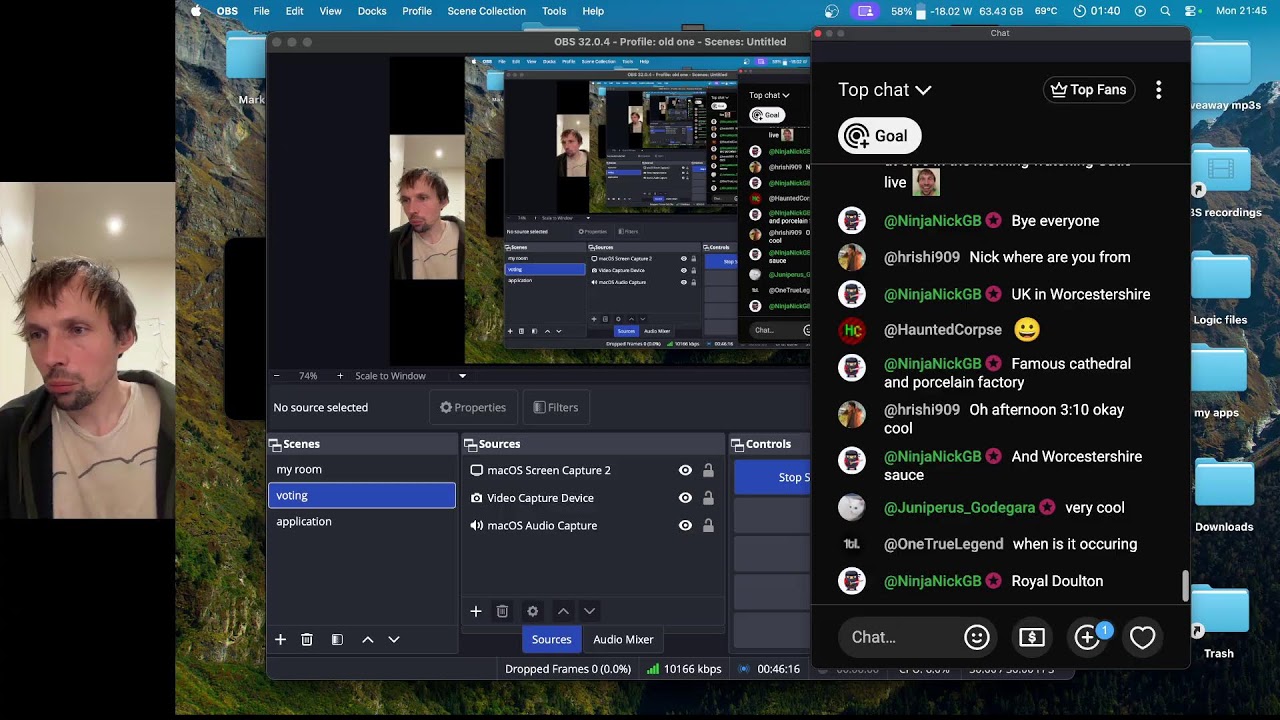Open the Scene Collection menu
The height and width of the screenshot is (720, 1280).
point(486,11)
